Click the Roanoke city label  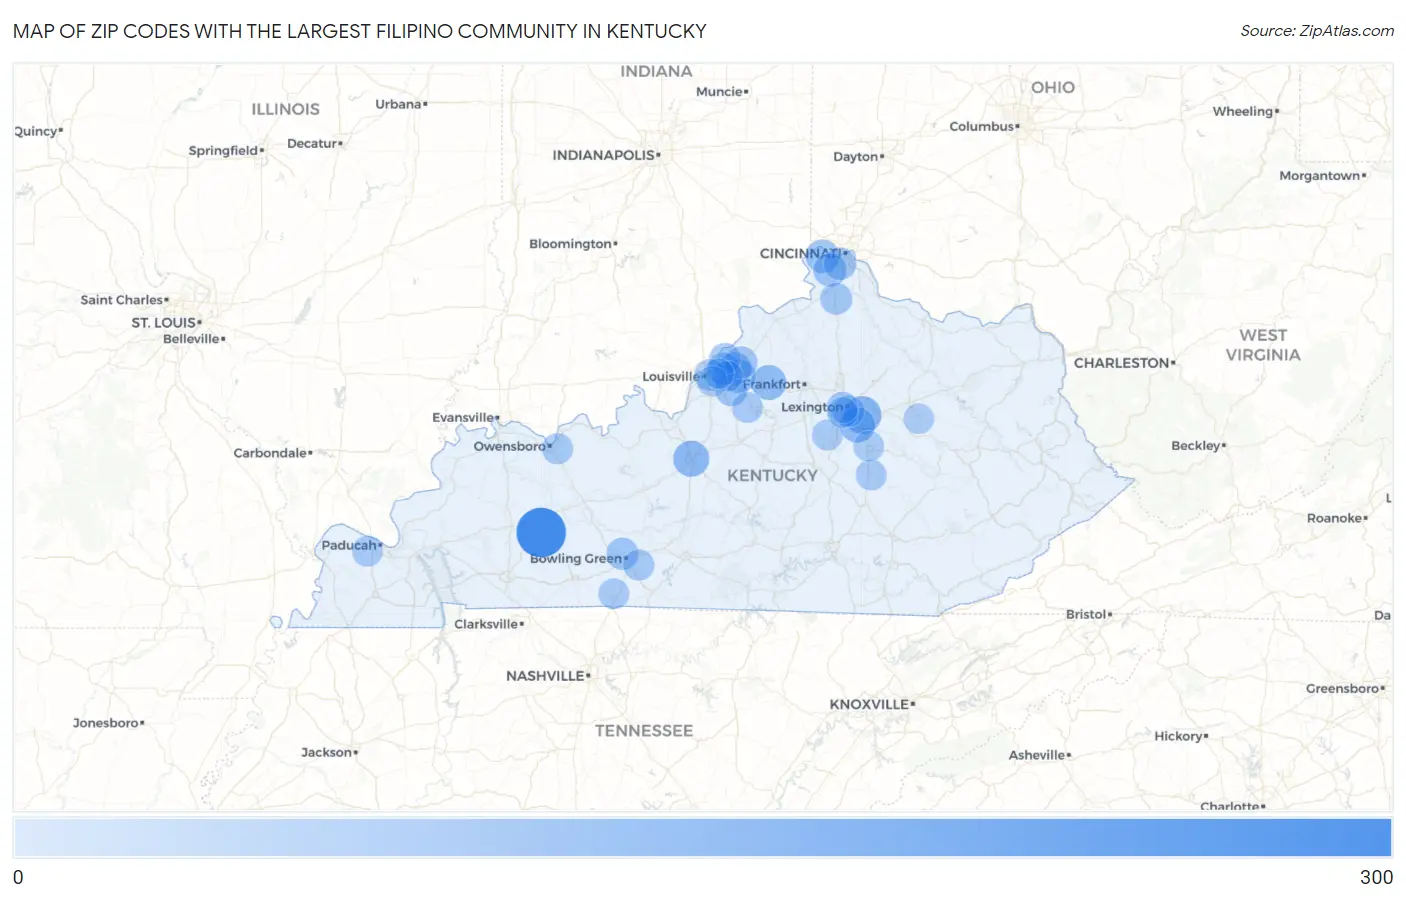(1336, 518)
